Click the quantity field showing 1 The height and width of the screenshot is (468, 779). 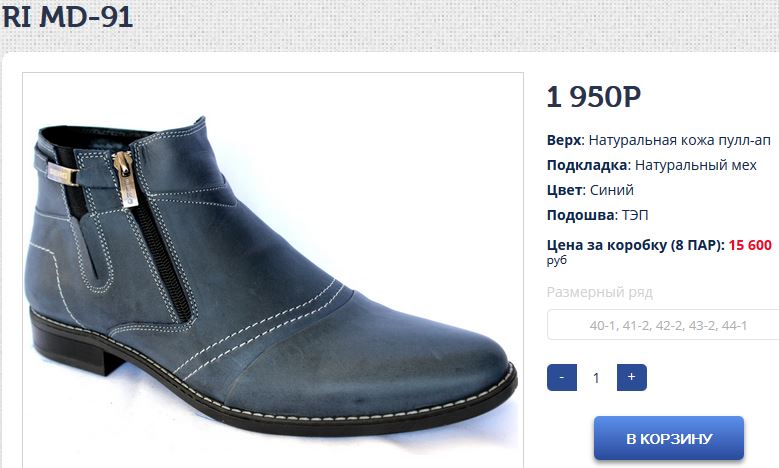(596, 378)
